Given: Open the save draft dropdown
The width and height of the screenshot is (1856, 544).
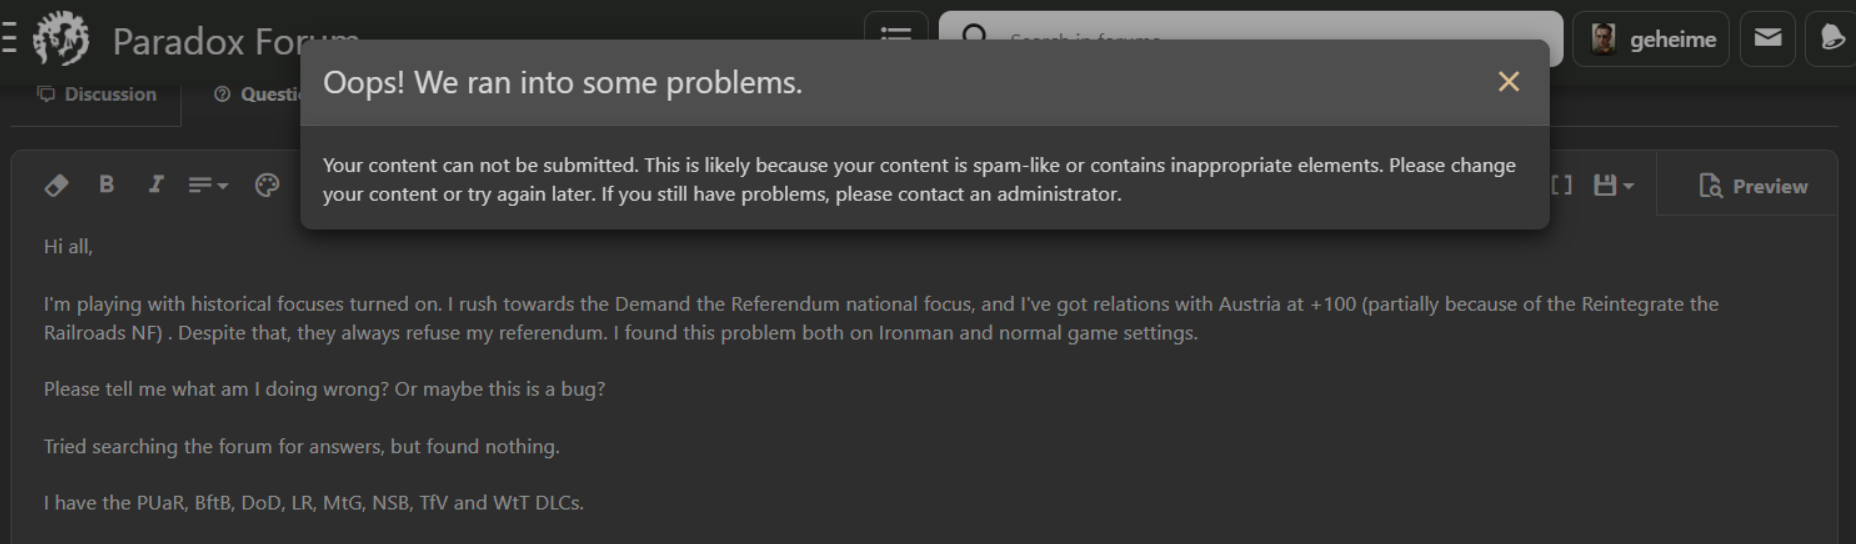Looking at the screenshot, I should (1613, 185).
